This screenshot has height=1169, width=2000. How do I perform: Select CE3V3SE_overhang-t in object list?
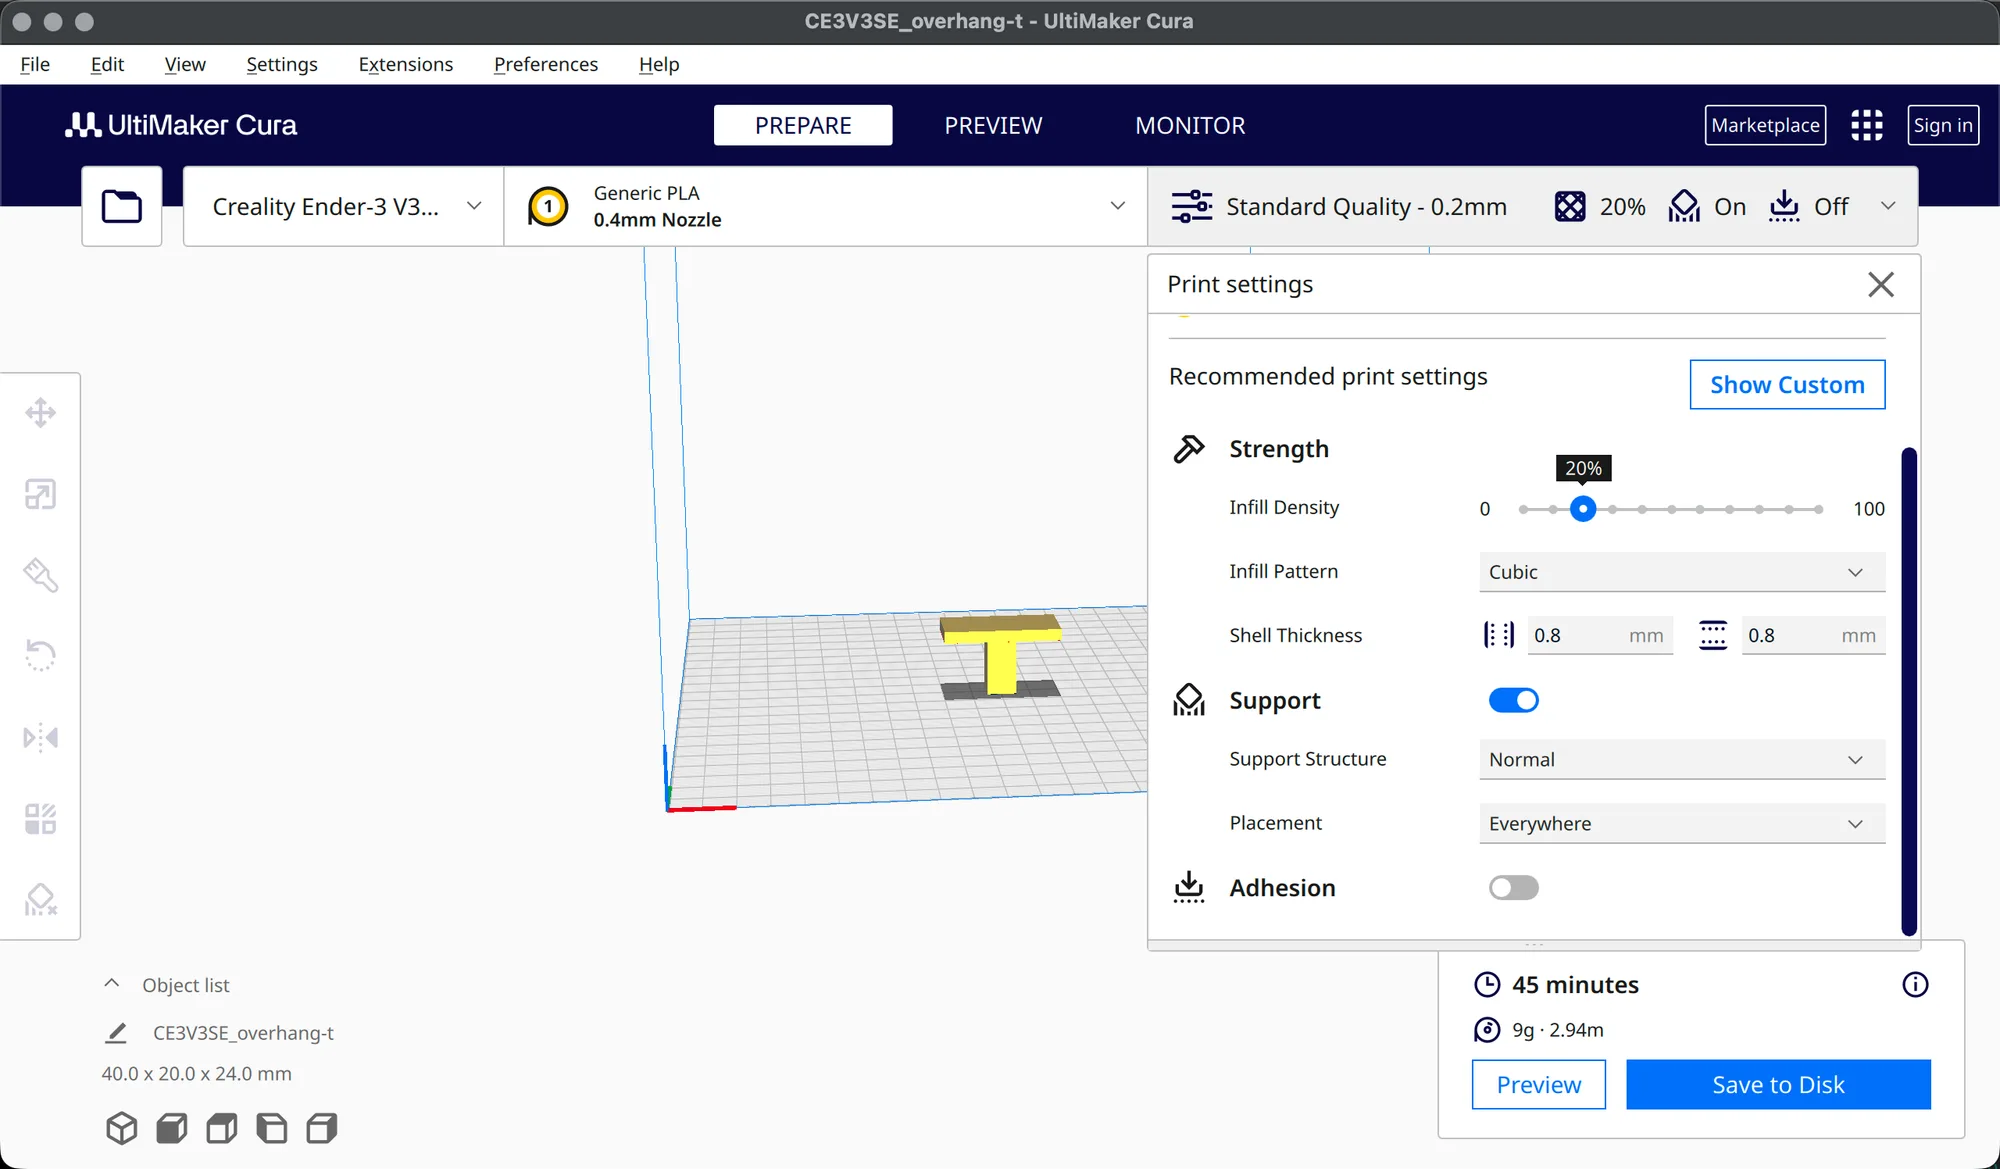pyautogui.click(x=243, y=1033)
